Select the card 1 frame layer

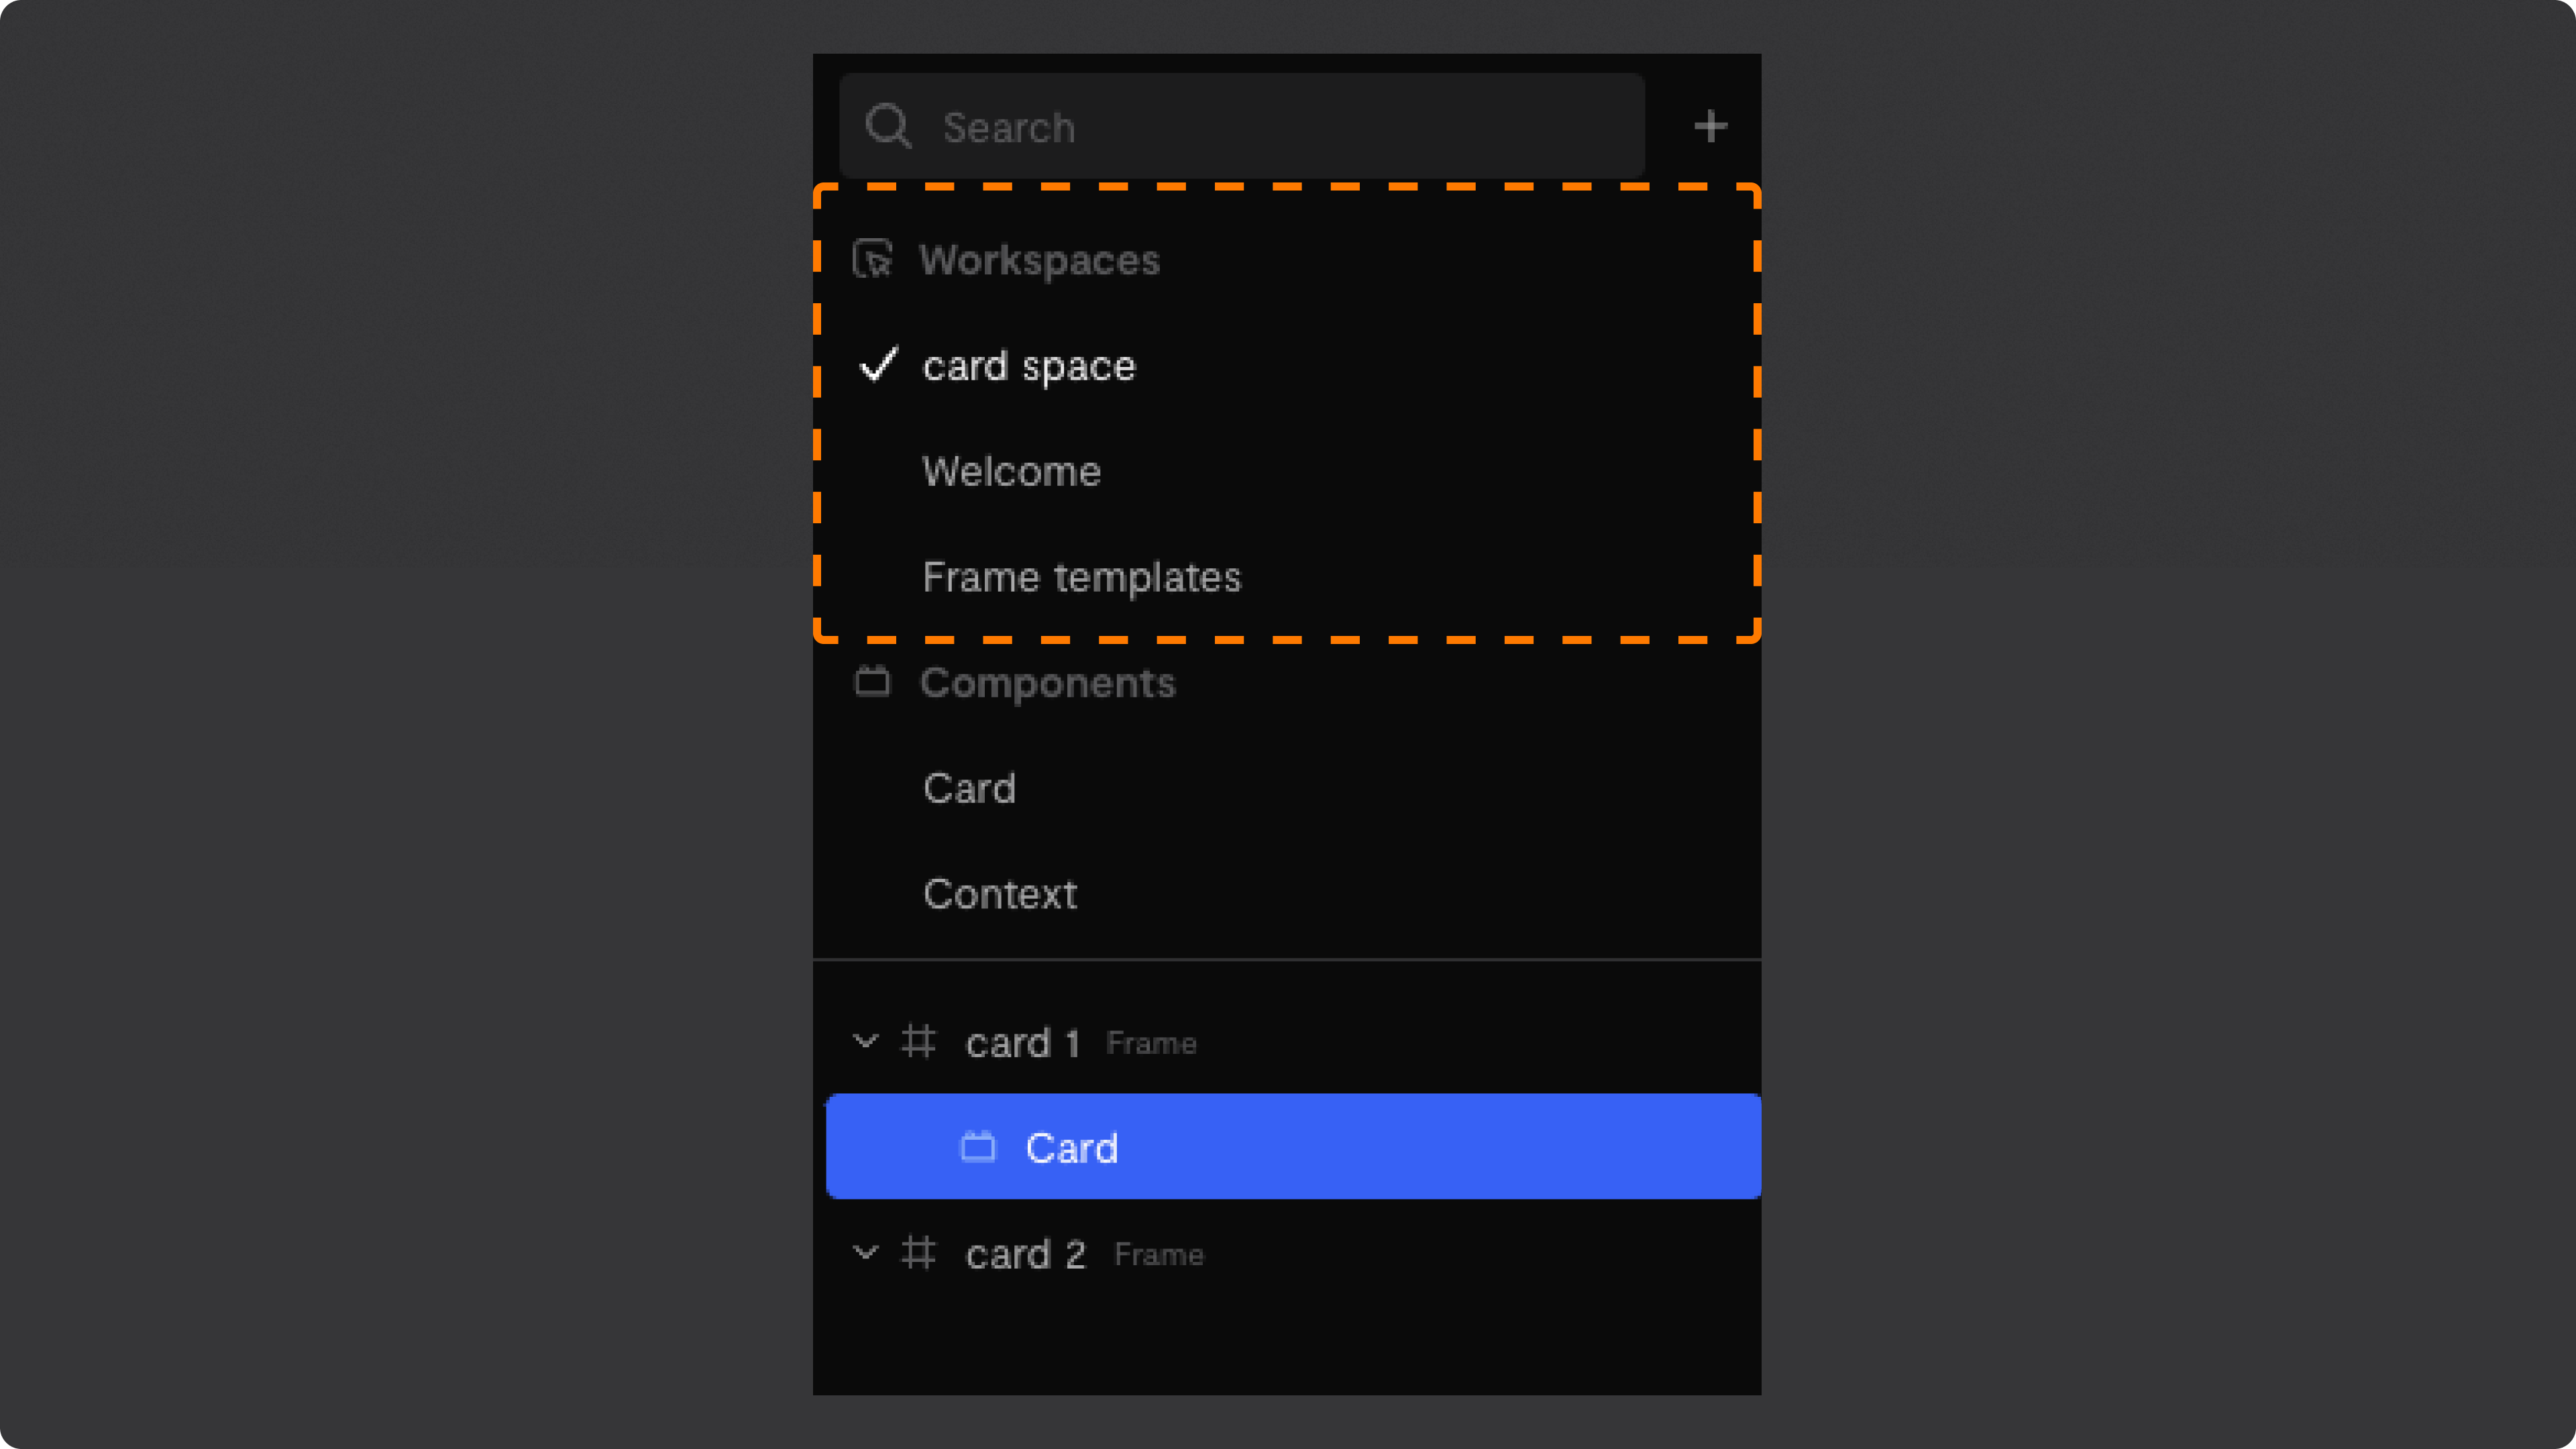(x=1287, y=1042)
